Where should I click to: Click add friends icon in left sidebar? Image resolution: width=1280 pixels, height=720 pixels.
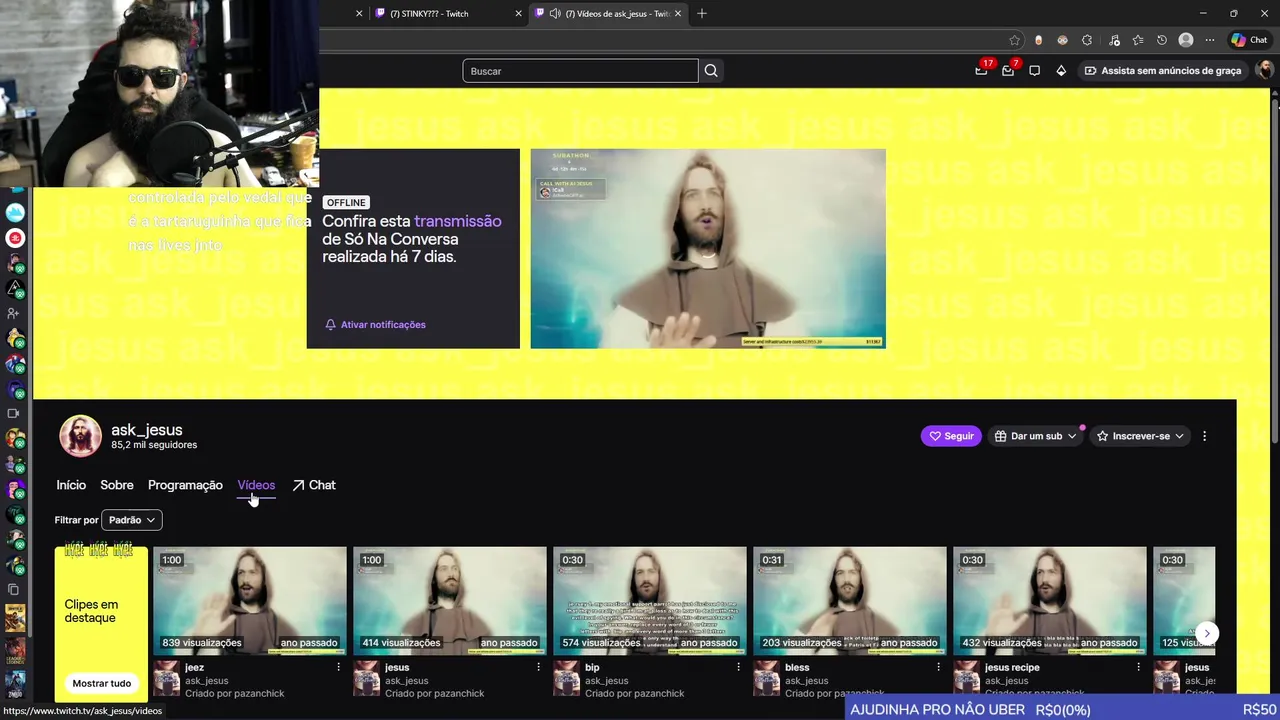14,314
